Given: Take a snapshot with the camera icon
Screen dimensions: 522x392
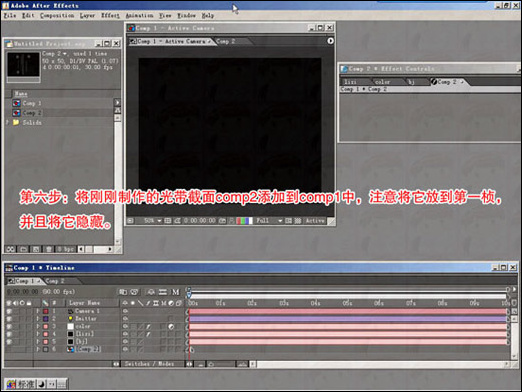Looking at the screenshot, I should click(222, 221).
